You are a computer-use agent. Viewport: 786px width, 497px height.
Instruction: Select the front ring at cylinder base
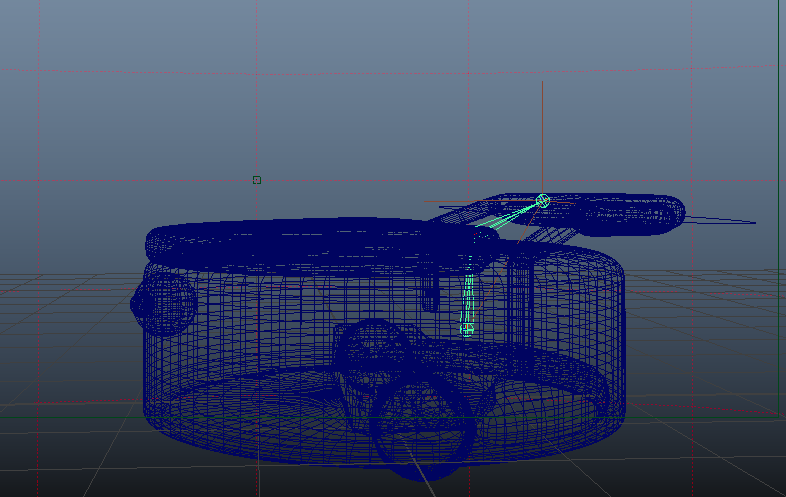[x=423, y=427]
